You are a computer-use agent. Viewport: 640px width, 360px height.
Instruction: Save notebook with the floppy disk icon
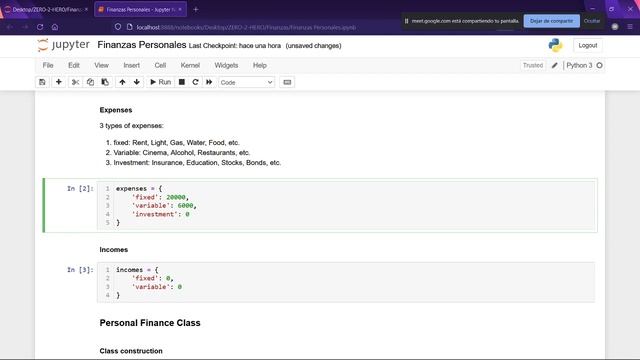42,82
